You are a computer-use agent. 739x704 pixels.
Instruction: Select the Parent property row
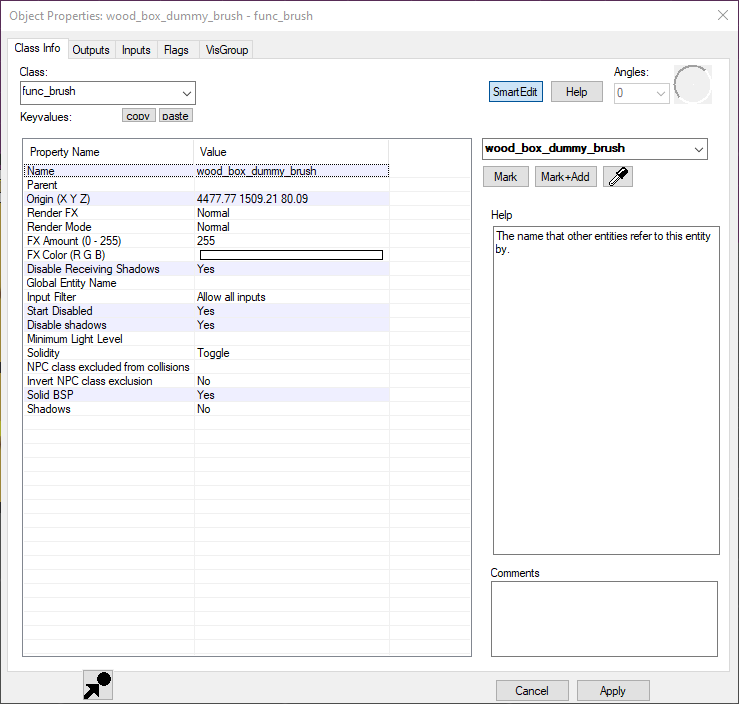point(206,185)
